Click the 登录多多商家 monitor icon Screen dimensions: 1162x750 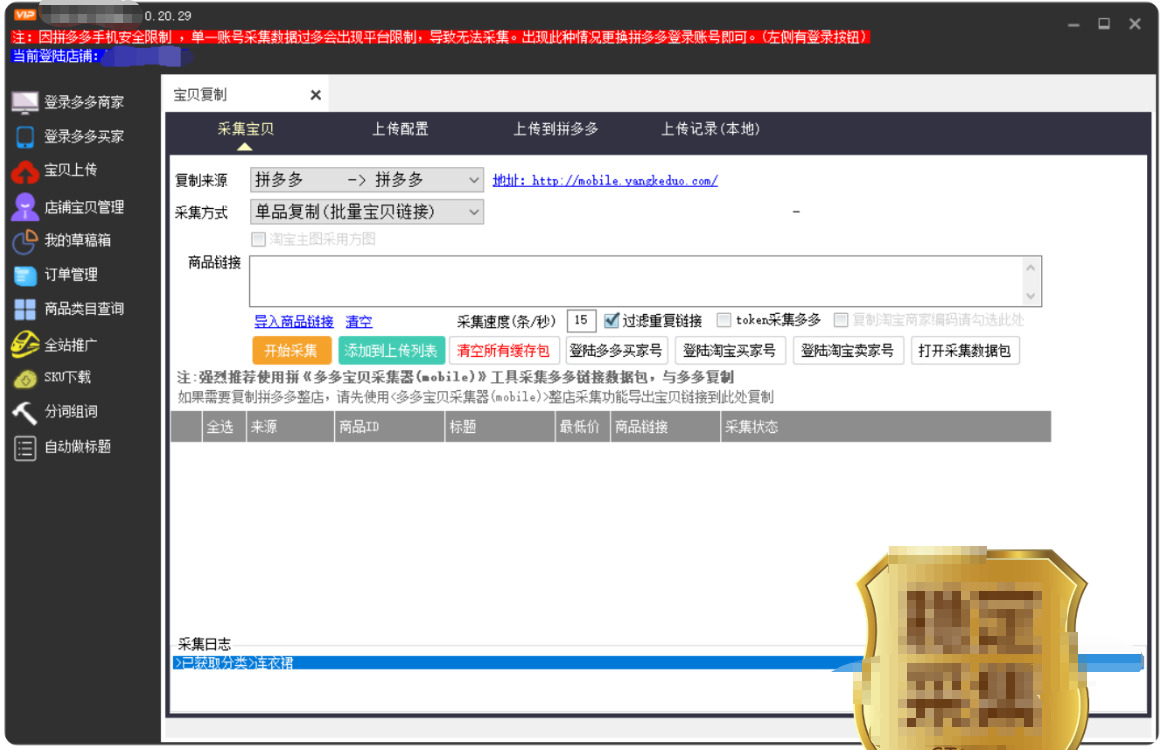[x=25, y=102]
